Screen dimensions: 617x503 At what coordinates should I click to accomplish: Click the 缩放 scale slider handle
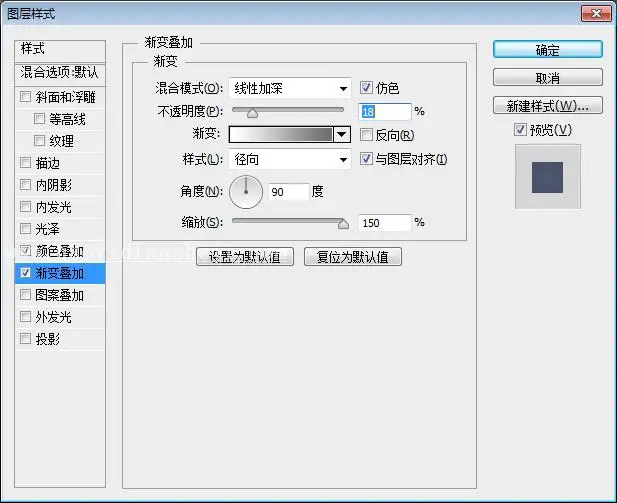(343, 224)
